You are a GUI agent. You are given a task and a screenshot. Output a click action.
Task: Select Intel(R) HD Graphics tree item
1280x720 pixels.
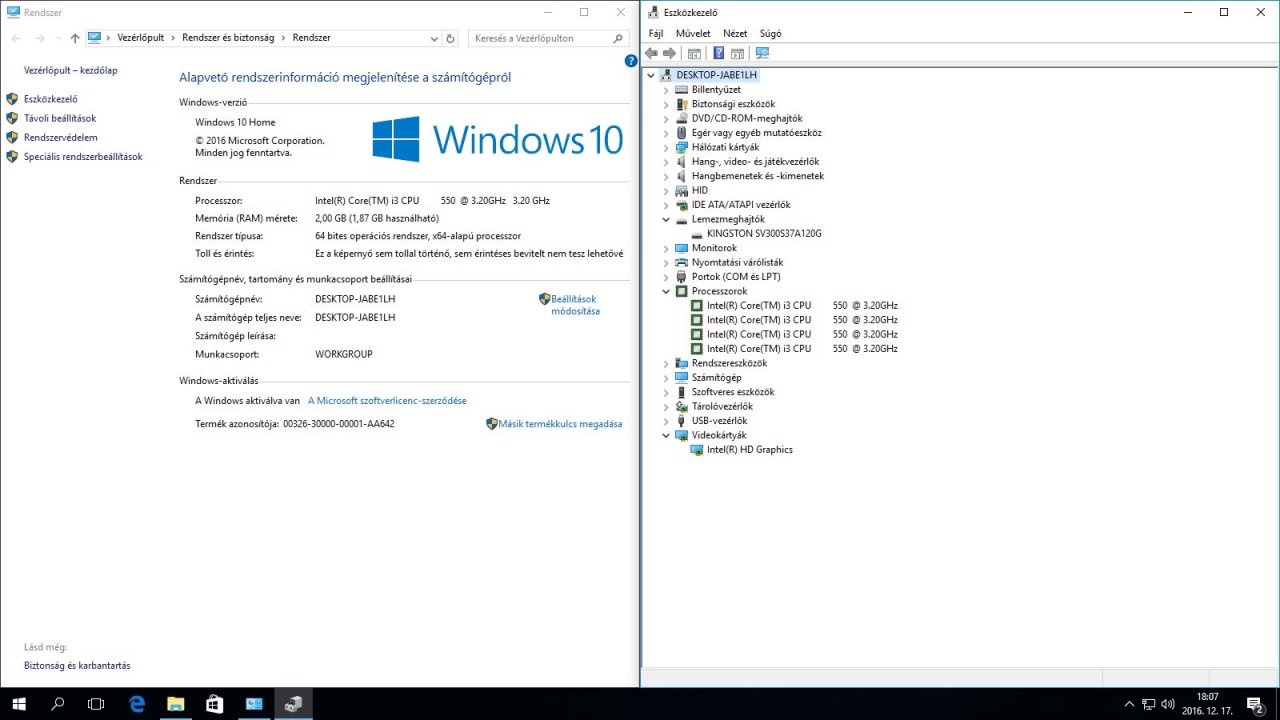[x=750, y=450]
